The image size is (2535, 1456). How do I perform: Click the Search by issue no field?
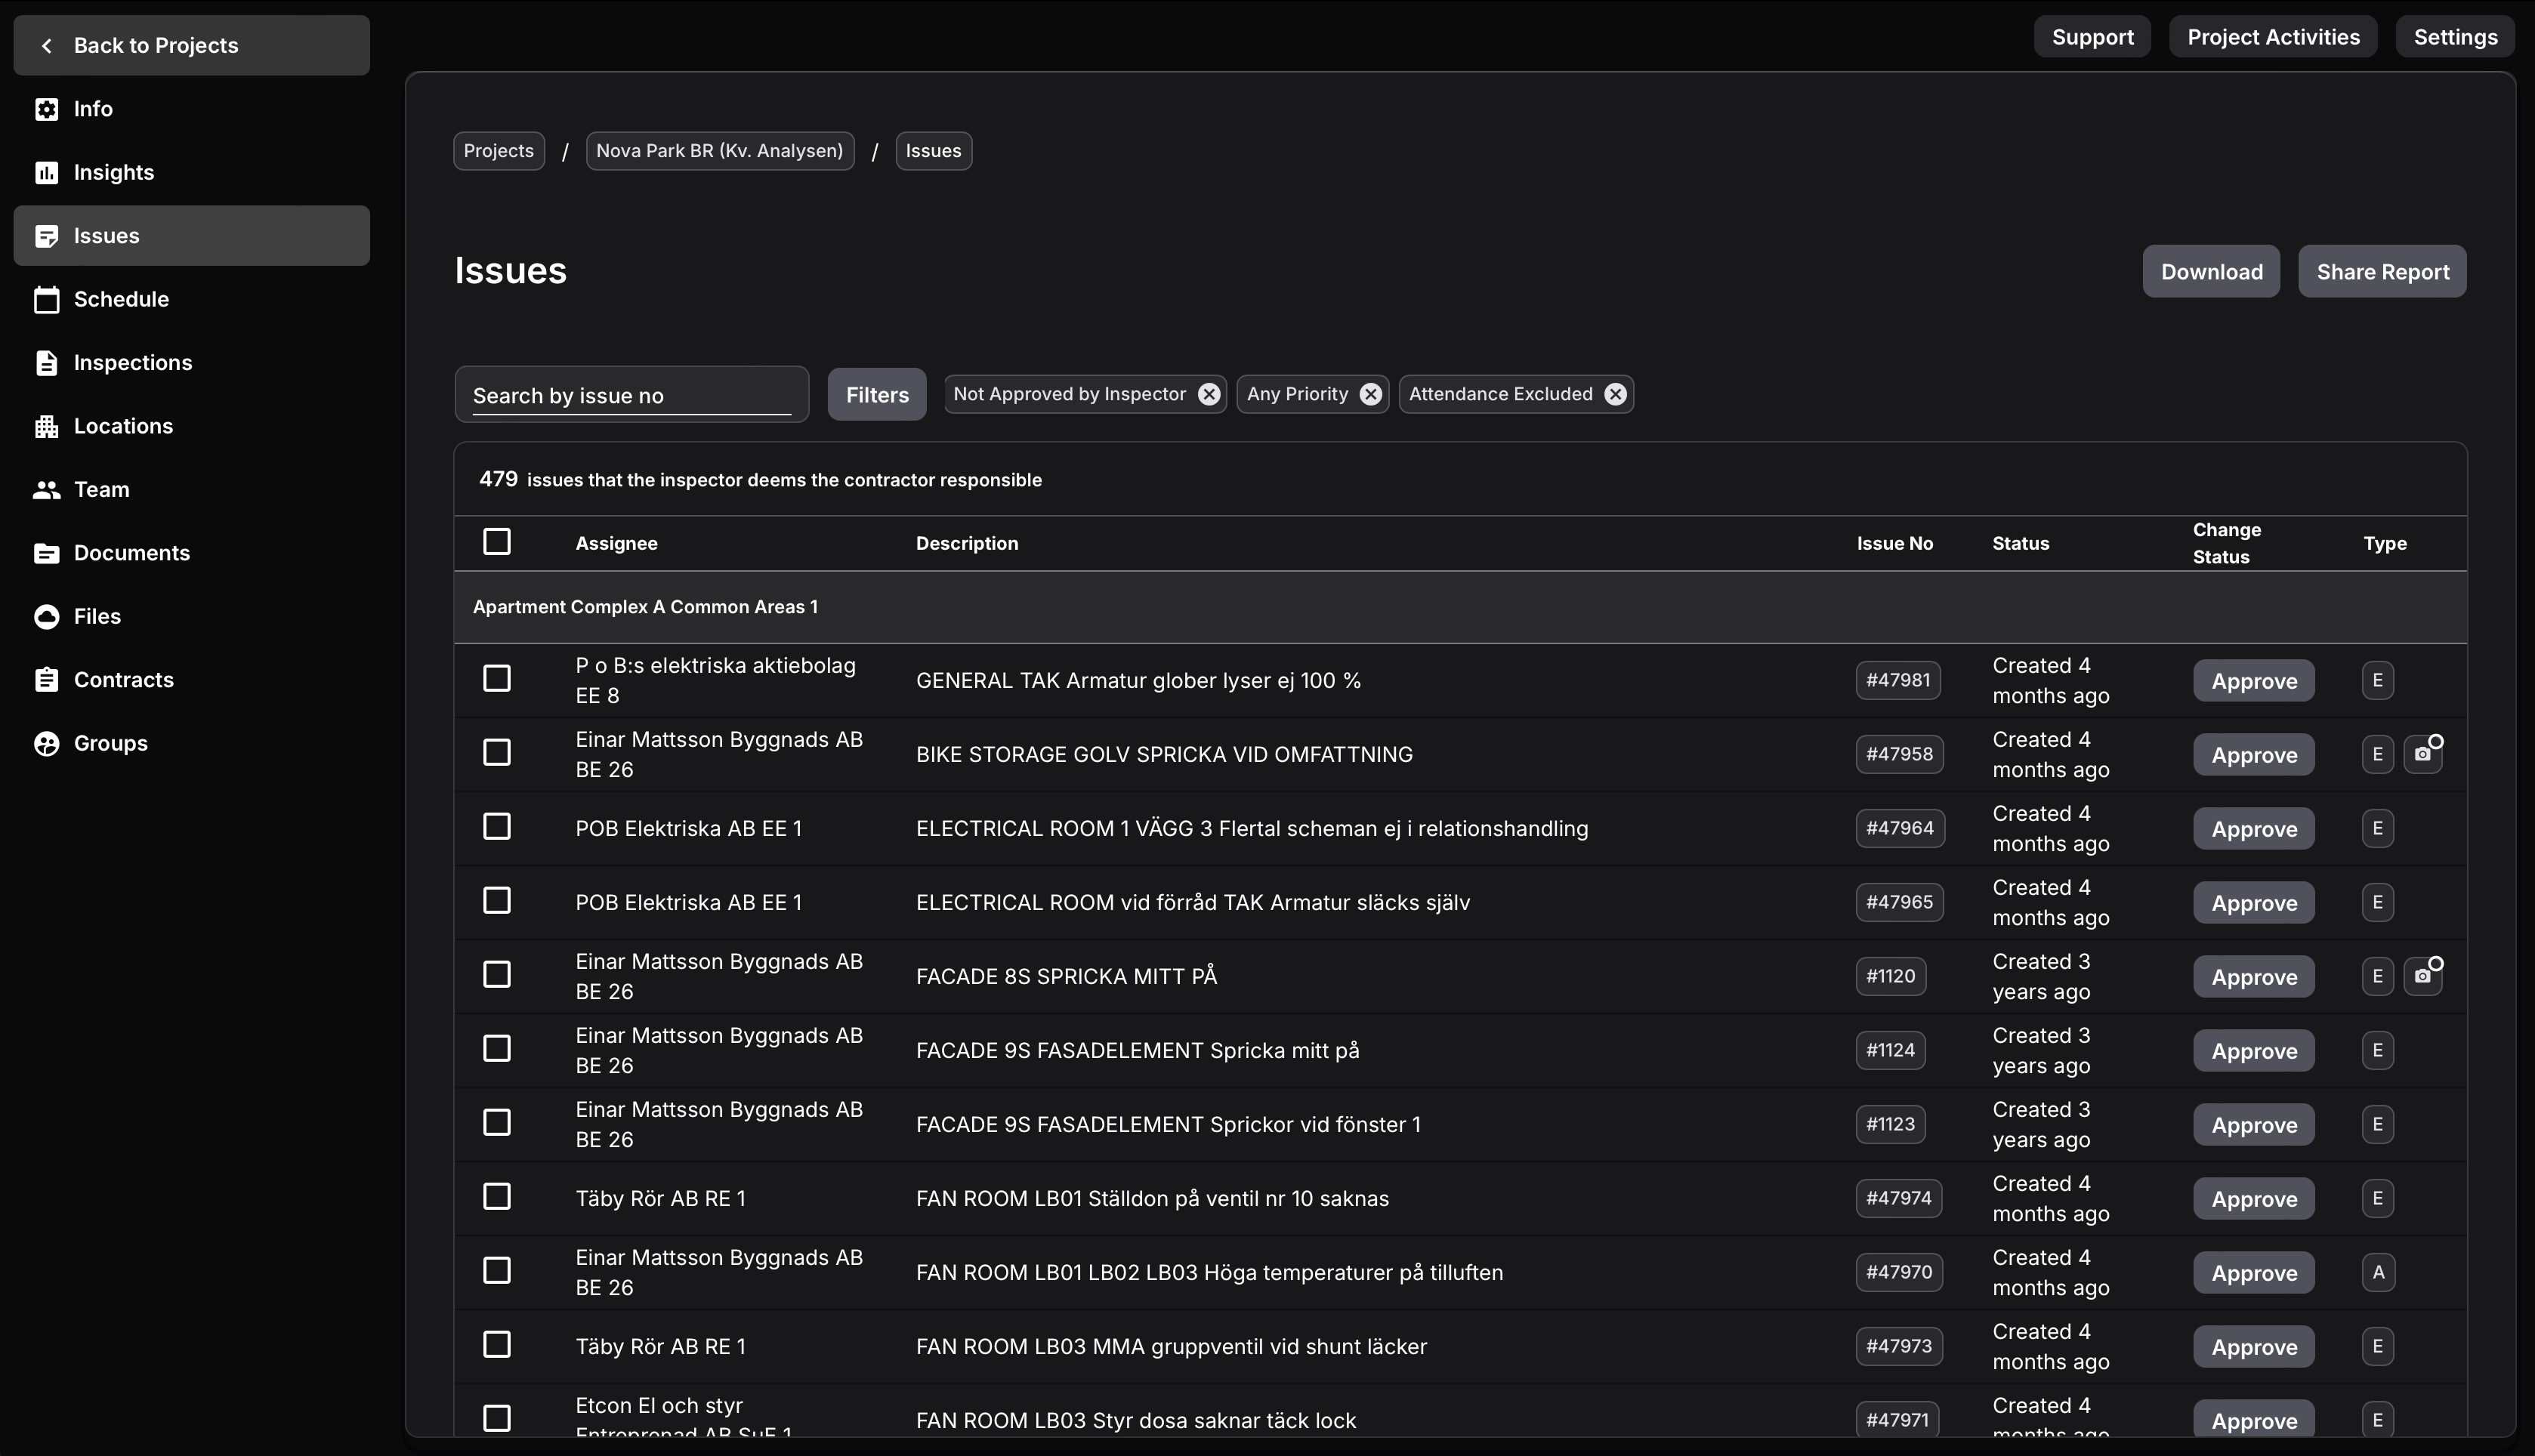tap(630, 394)
